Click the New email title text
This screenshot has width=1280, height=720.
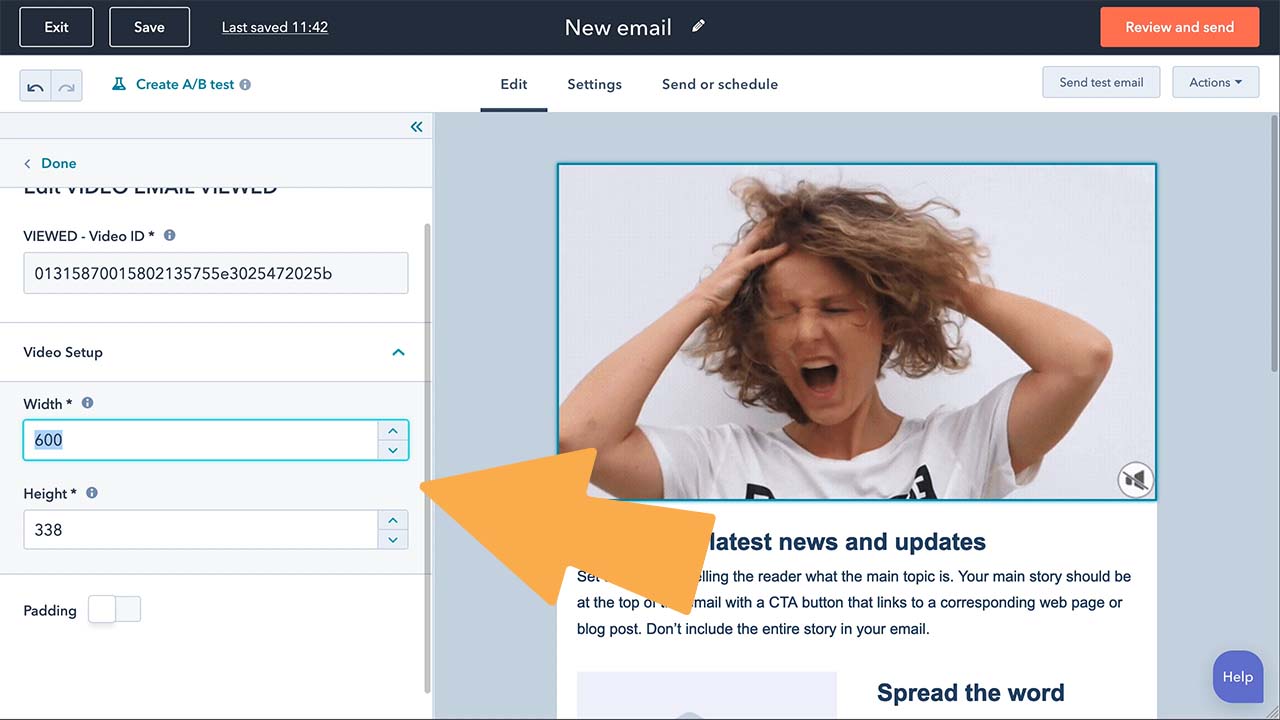tap(618, 27)
